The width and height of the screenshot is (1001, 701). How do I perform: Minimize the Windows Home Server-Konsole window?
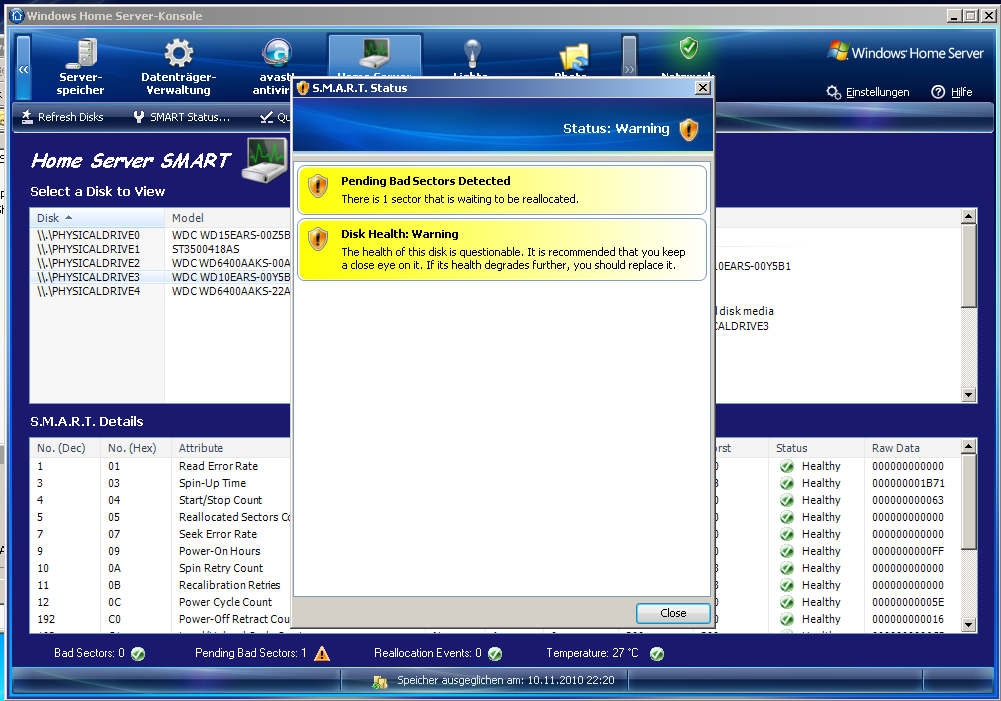coord(954,16)
